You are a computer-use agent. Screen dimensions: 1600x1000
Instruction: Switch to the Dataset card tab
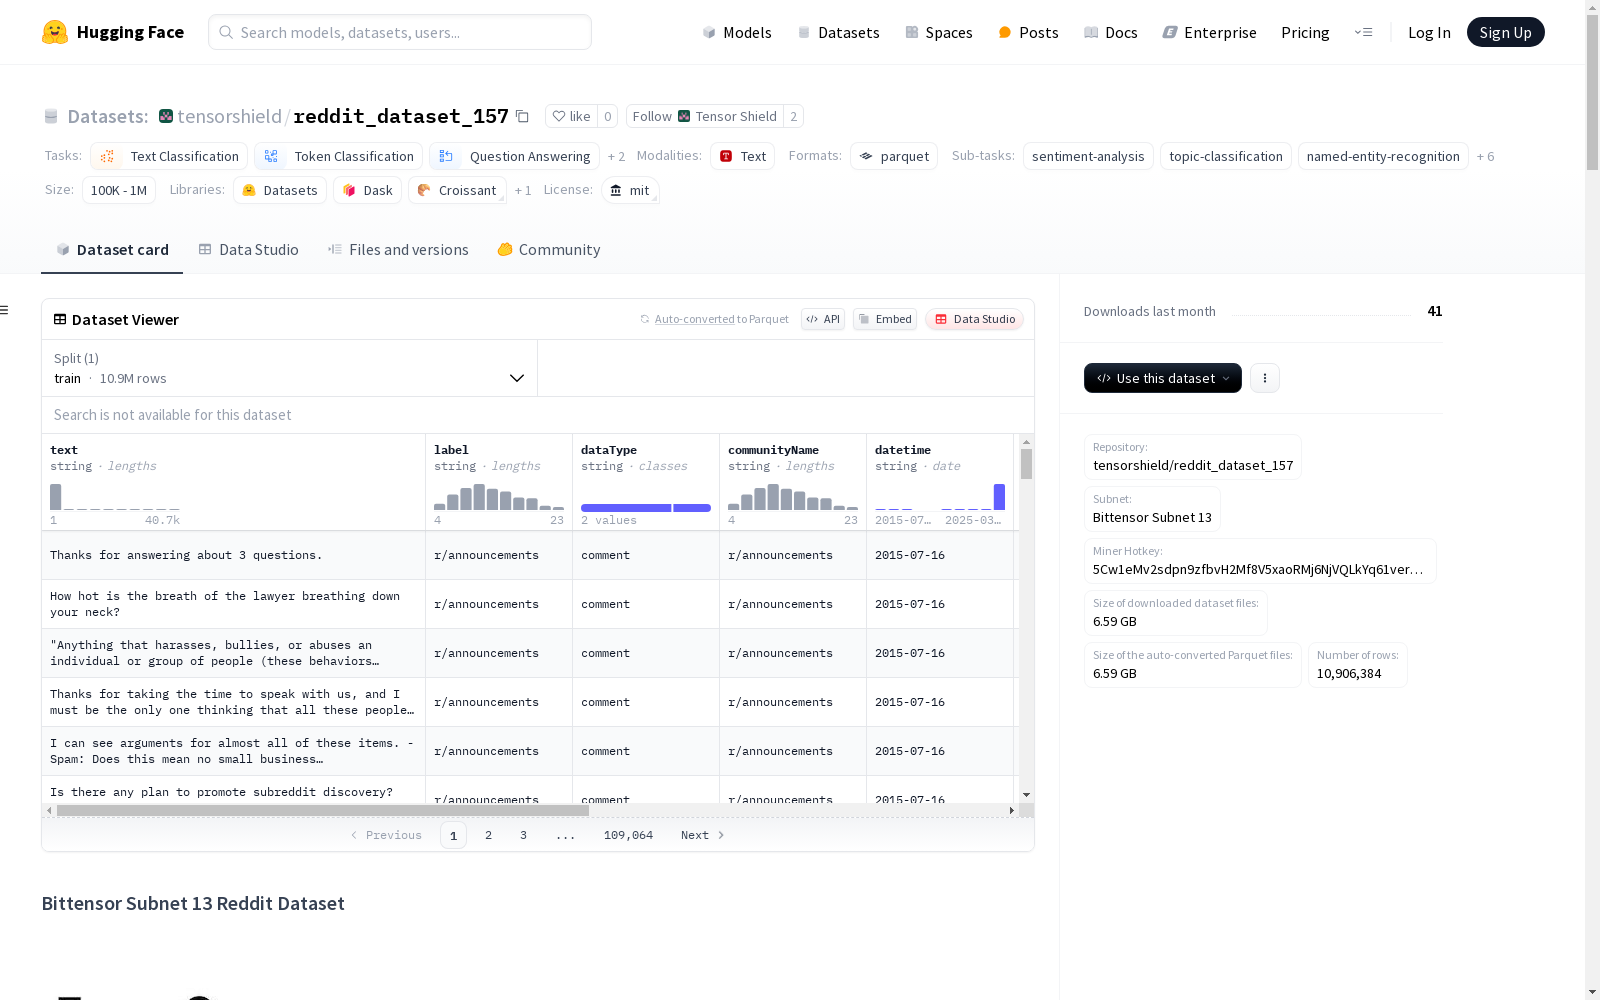pos(112,250)
